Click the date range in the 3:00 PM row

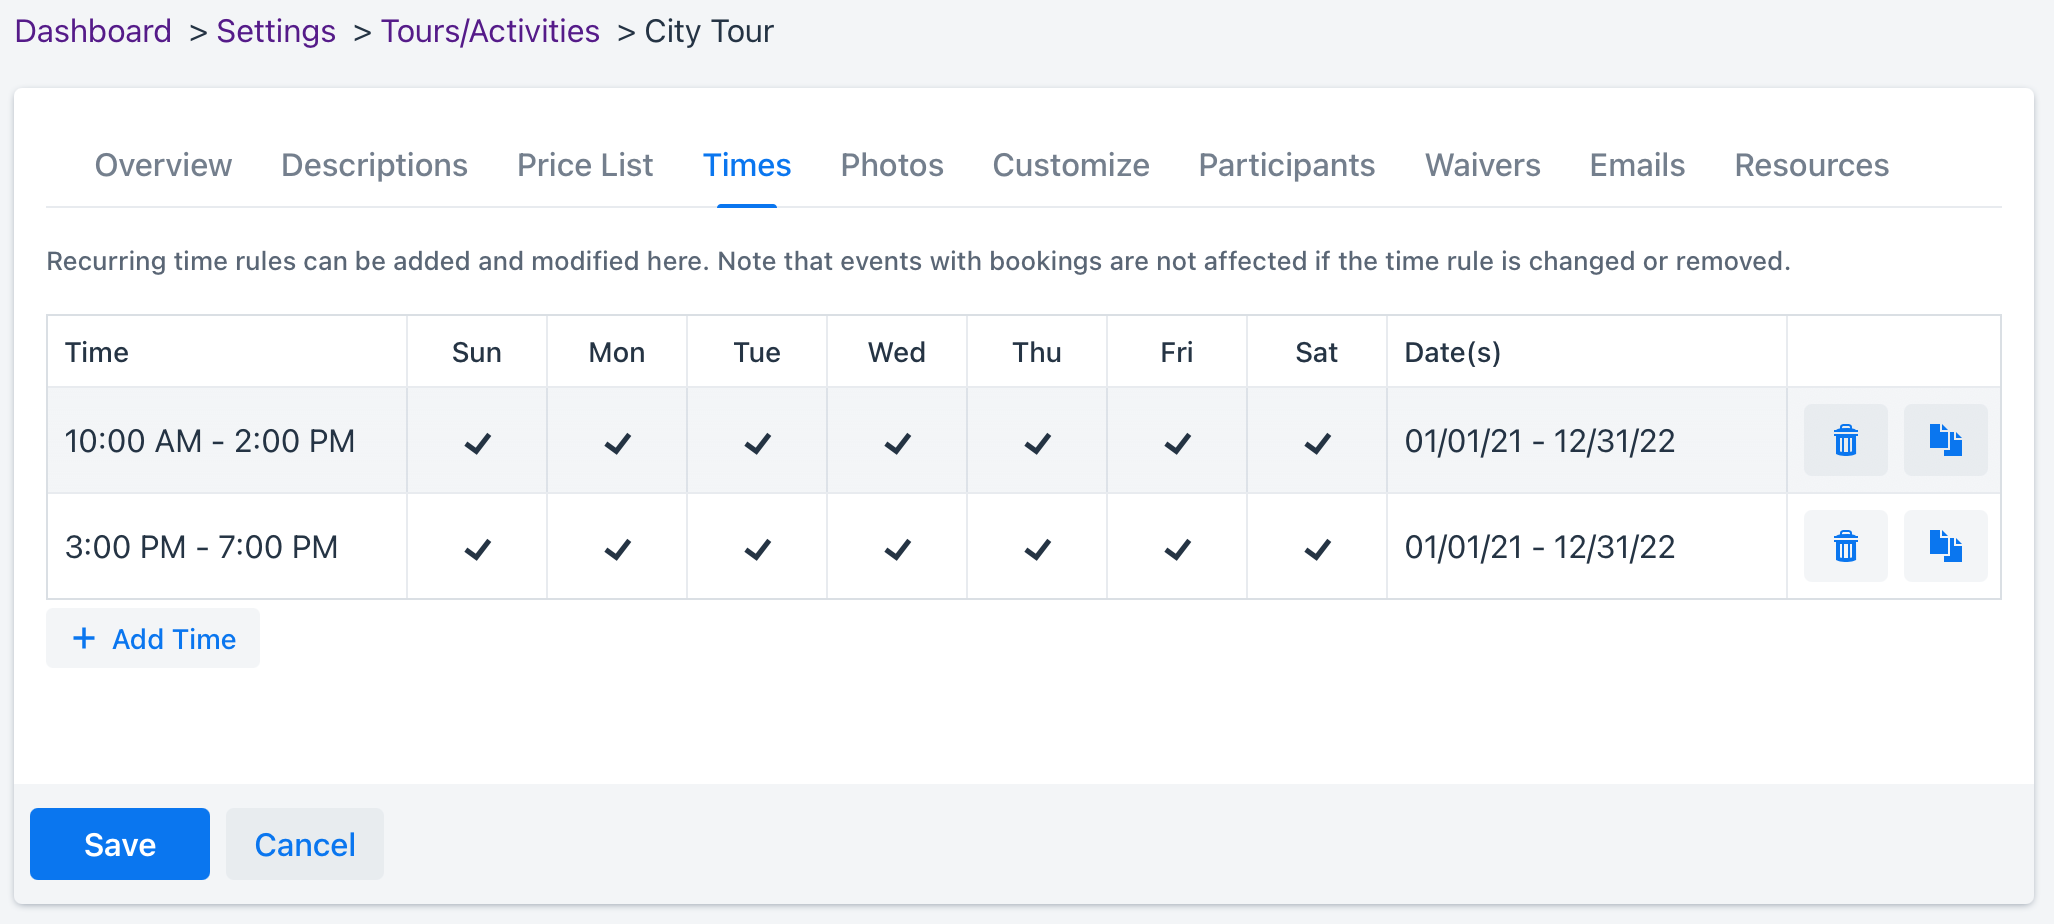[x=1540, y=547]
